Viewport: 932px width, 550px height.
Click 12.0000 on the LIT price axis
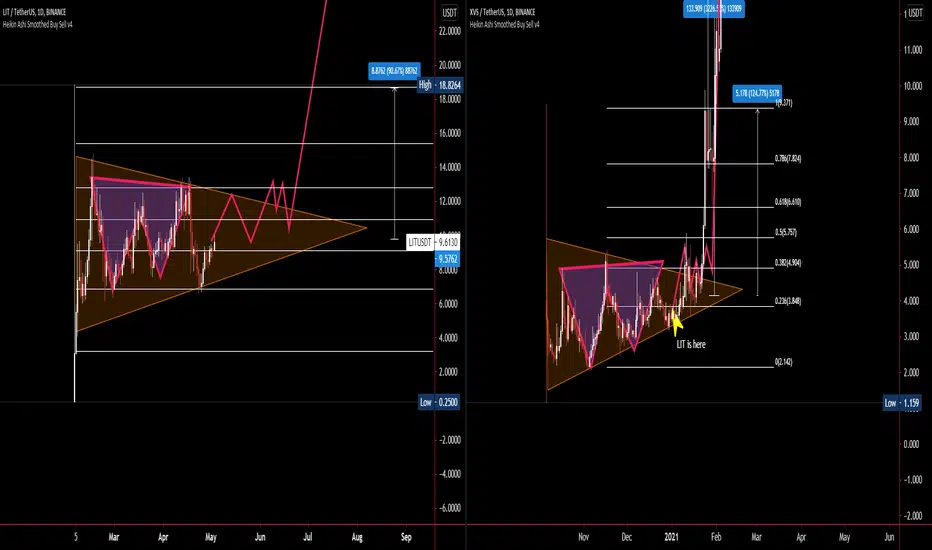click(x=449, y=201)
